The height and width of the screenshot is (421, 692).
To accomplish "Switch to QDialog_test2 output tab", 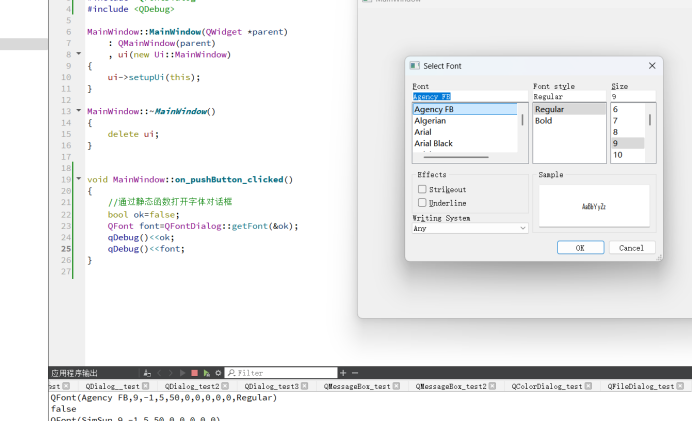I will pyautogui.click(x=192, y=386).
